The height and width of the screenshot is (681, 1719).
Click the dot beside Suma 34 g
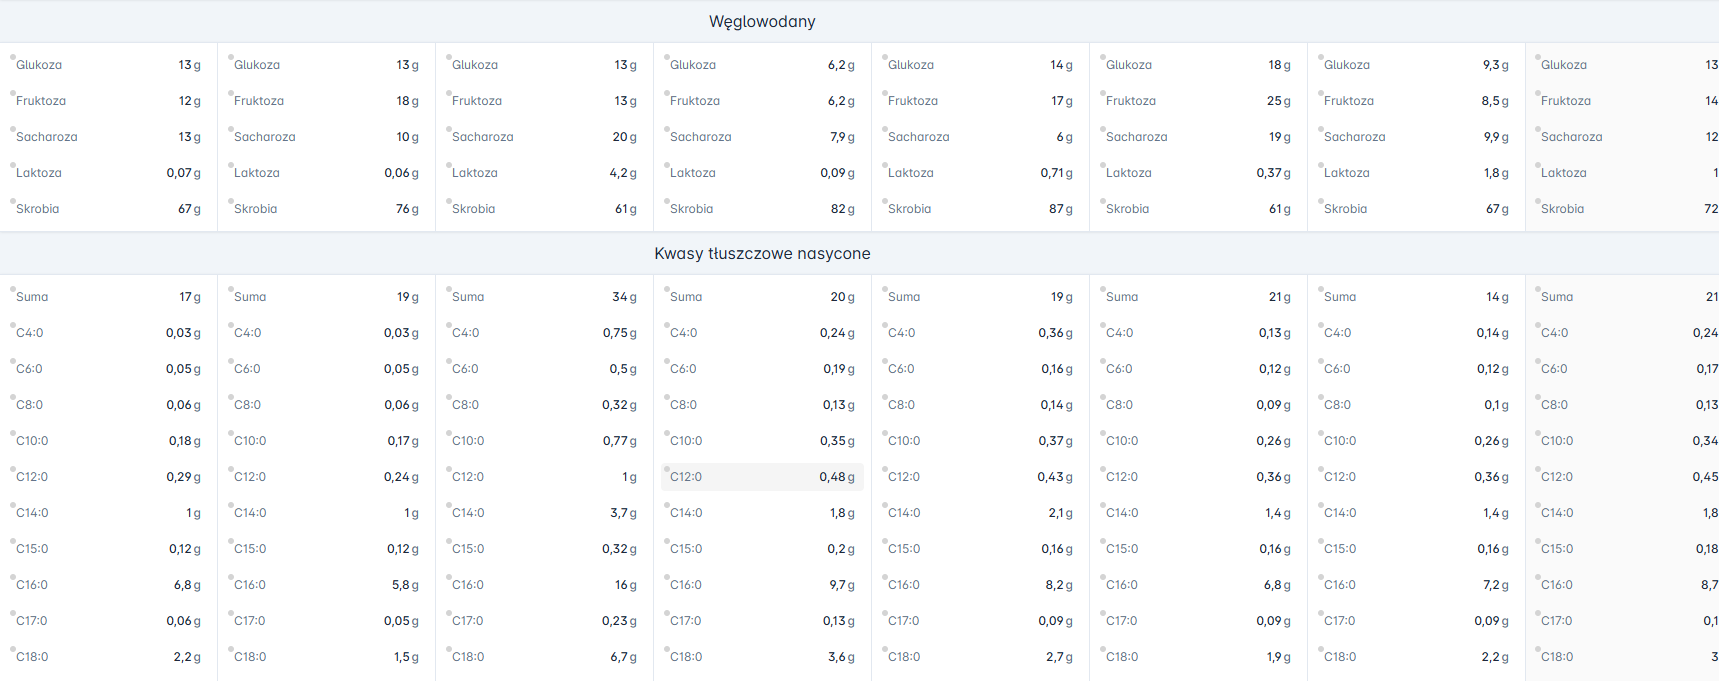(449, 290)
